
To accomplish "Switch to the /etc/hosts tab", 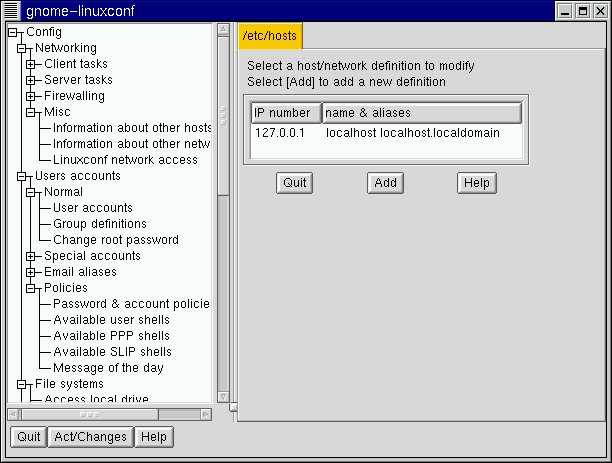I will (269, 37).
